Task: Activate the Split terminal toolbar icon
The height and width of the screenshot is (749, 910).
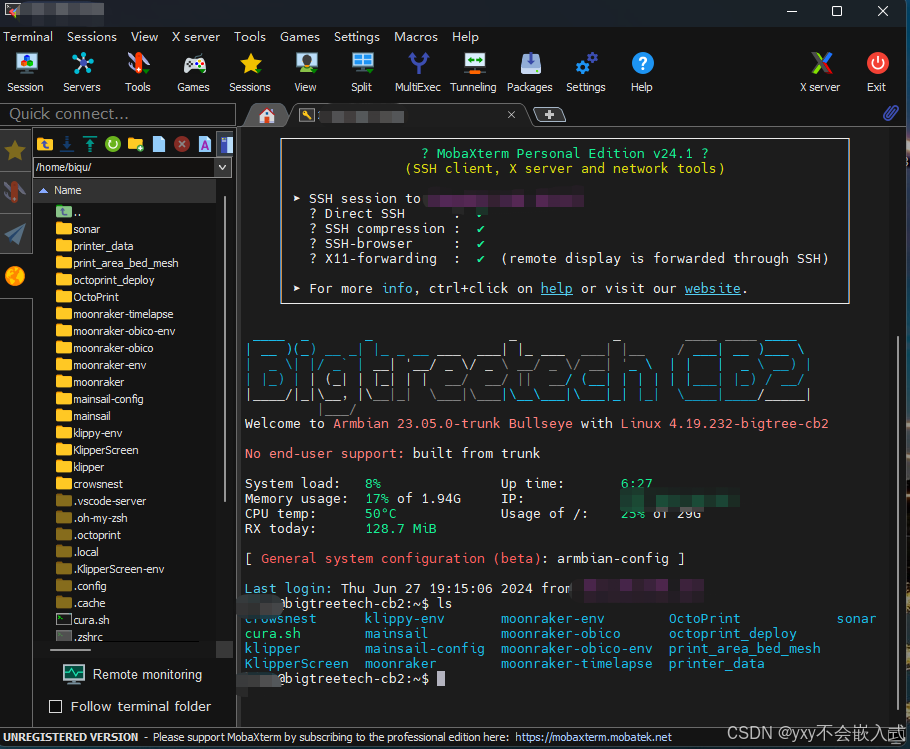Action: (362, 73)
